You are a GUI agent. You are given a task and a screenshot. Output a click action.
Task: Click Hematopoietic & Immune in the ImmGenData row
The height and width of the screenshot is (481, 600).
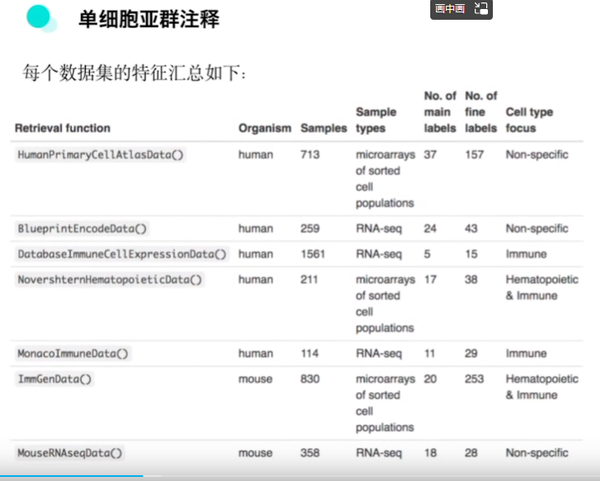tap(542, 387)
